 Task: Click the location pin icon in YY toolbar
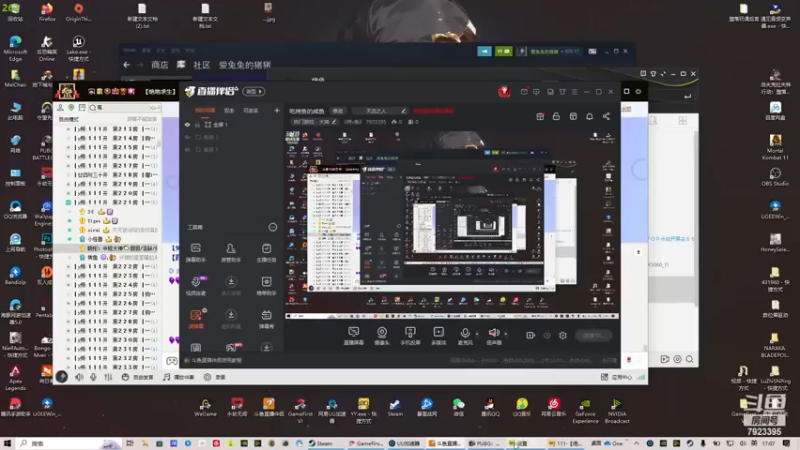[x=71, y=108]
